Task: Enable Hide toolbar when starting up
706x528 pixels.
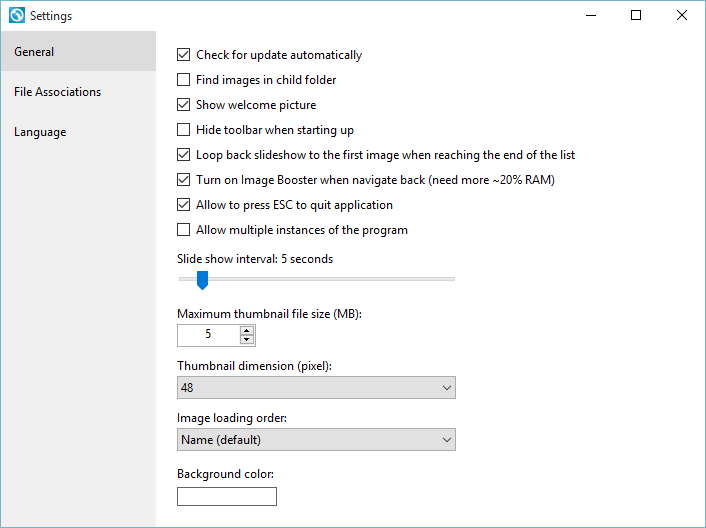Action: click(183, 130)
